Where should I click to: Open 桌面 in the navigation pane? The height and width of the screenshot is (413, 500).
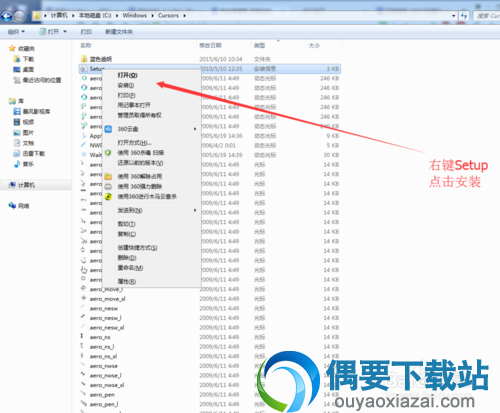(24, 69)
